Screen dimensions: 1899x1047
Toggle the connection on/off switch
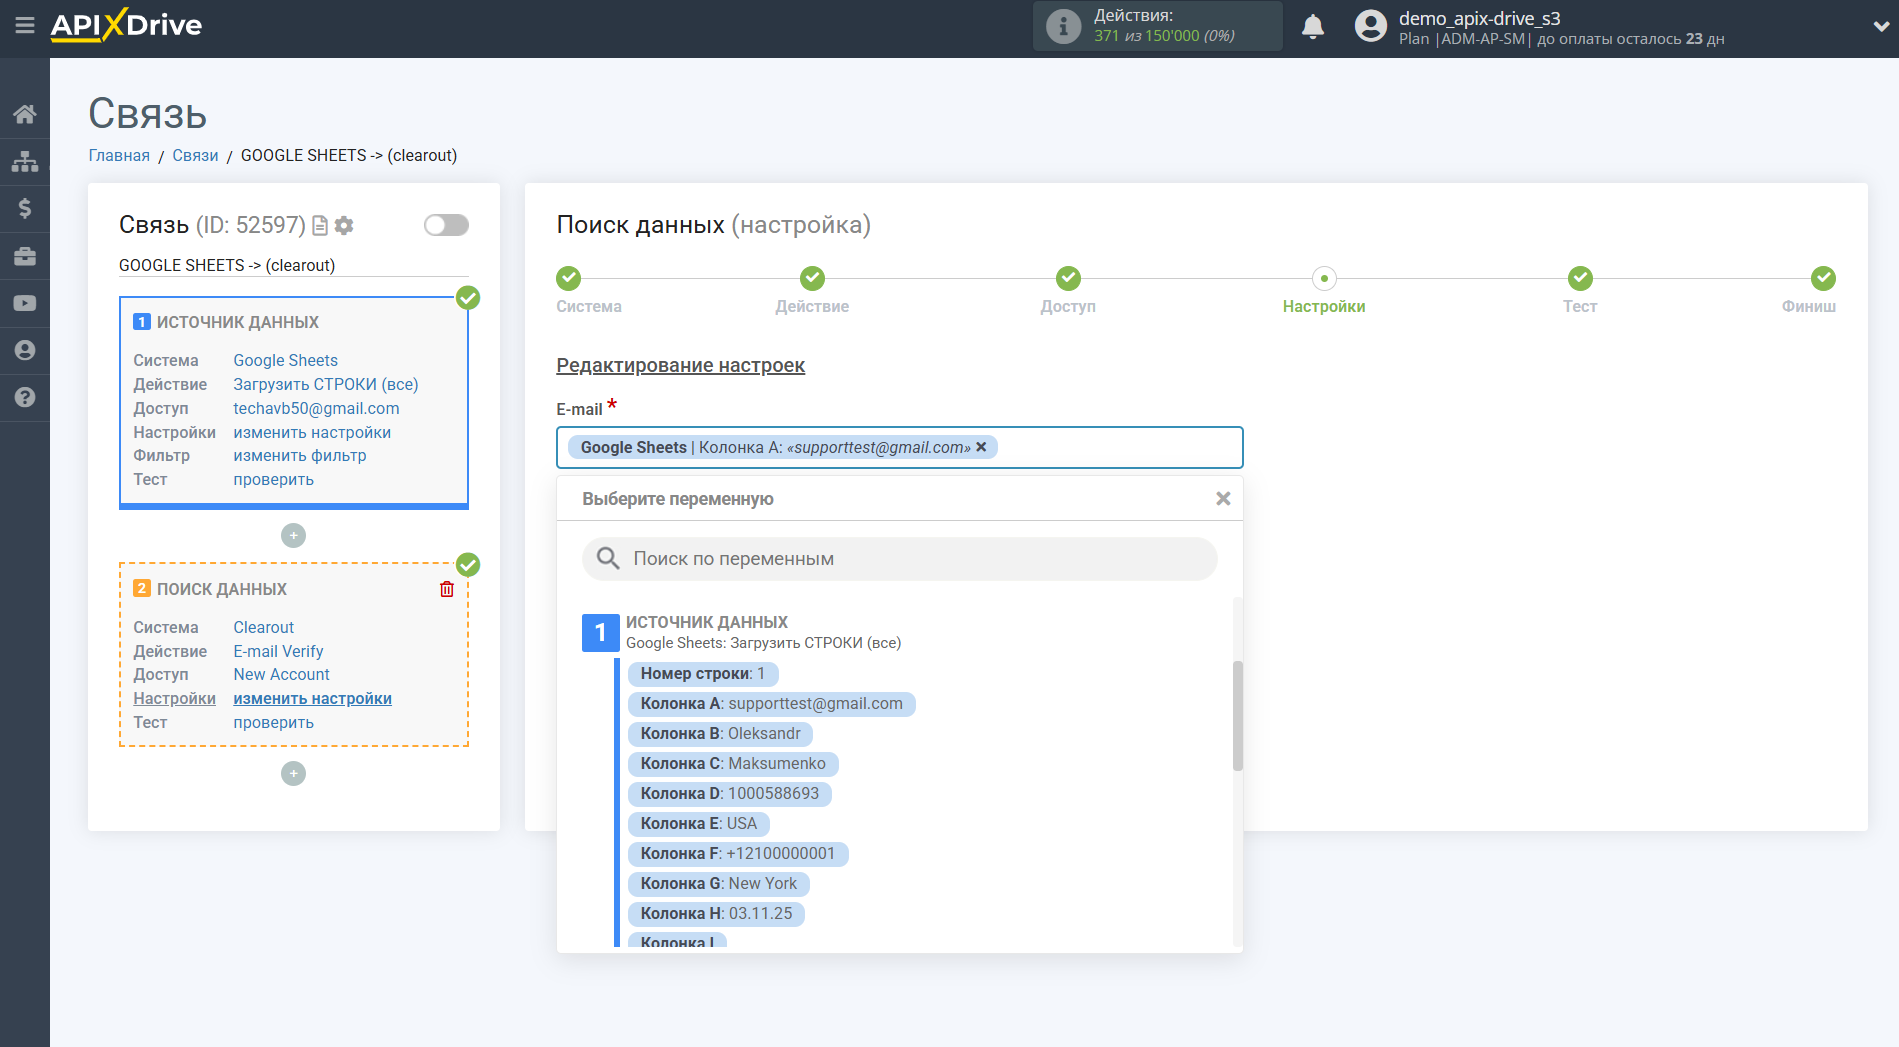pyautogui.click(x=446, y=225)
